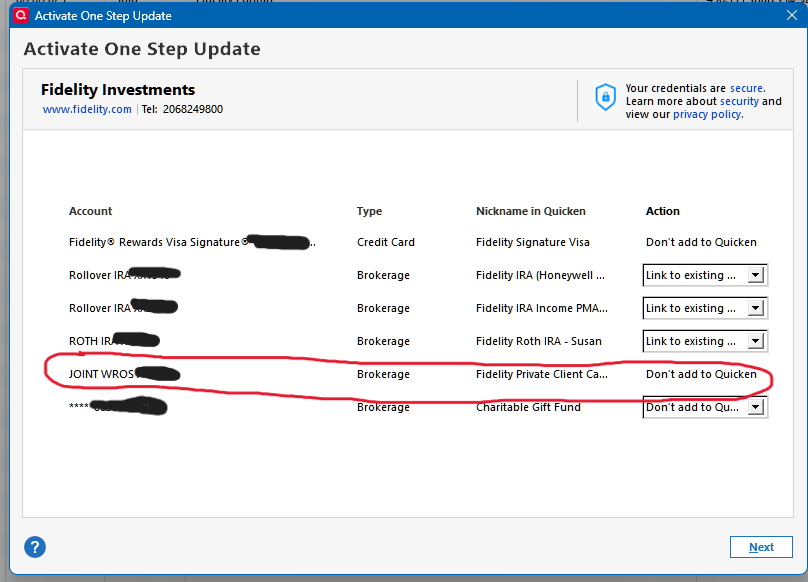The width and height of the screenshot is (808, 582).
Task: Open the 'security' information link
Action: pyautogui.click(x=739, y=101)
